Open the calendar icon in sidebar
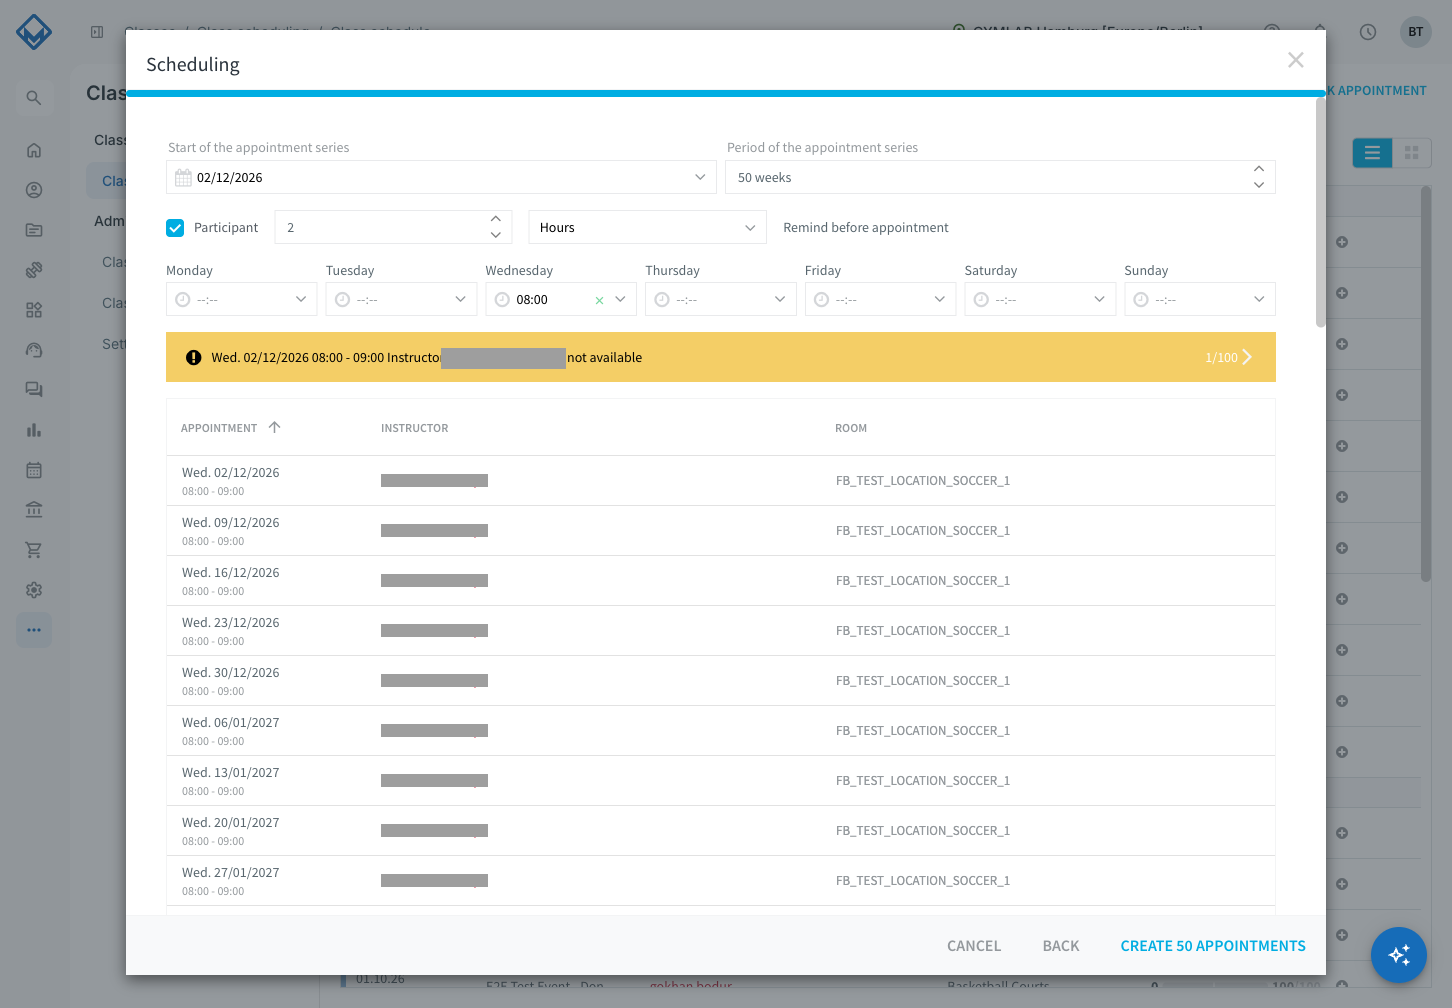1452x1008 pixels. pos(34,470)
